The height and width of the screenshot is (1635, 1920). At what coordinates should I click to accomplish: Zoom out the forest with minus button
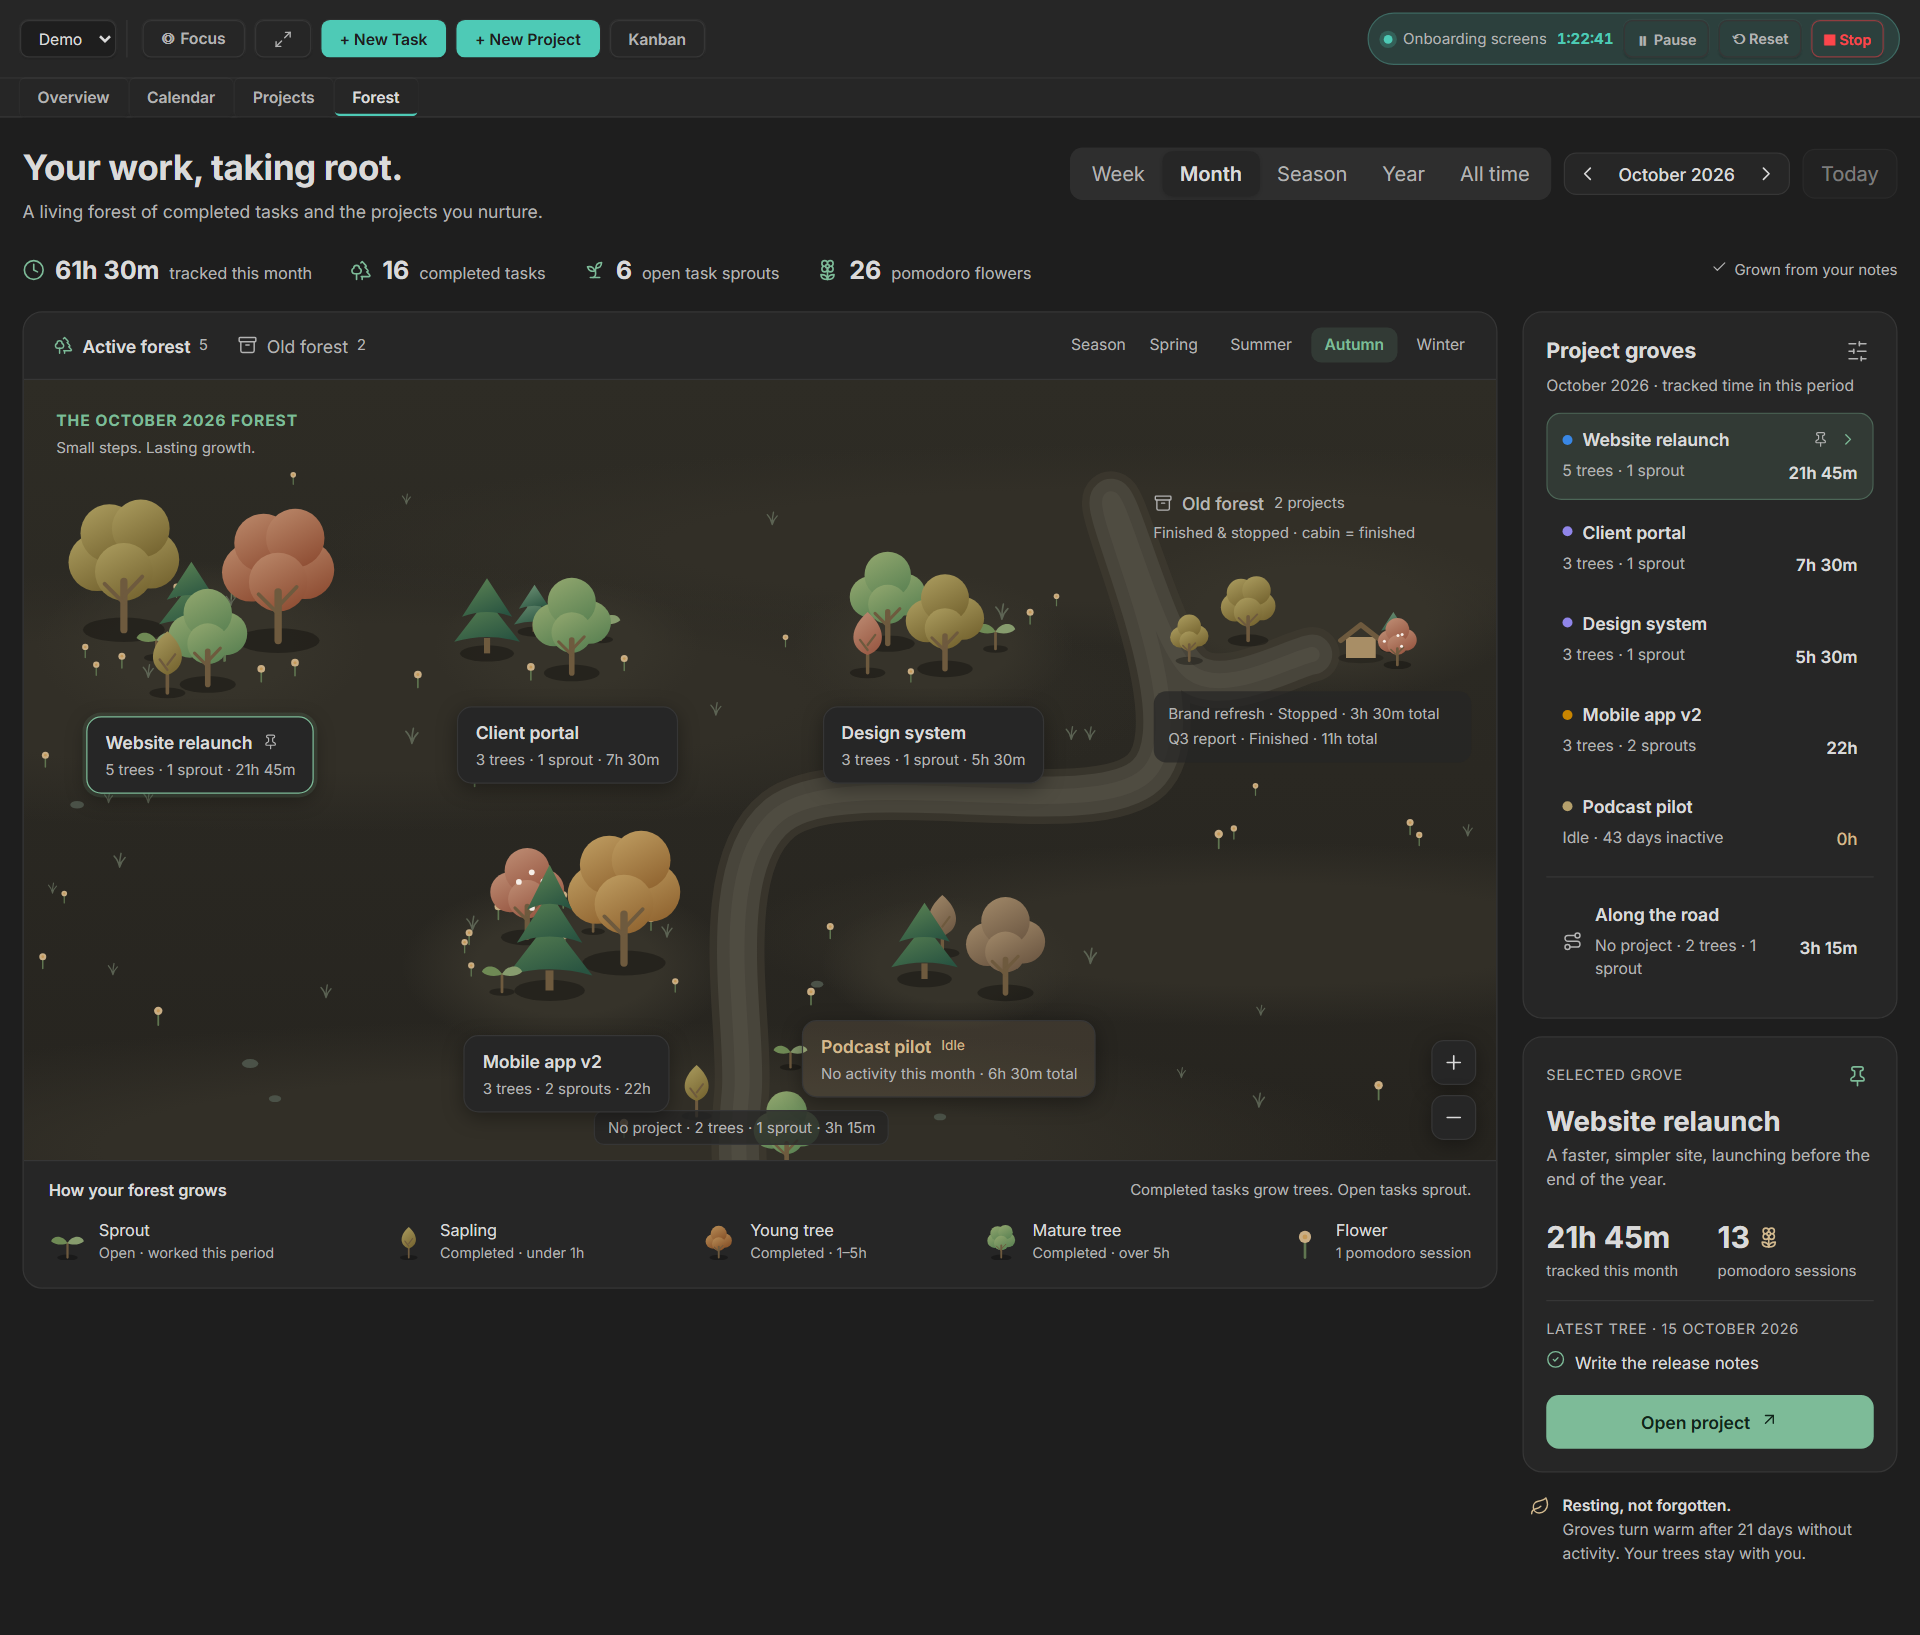[1454, 1117]
